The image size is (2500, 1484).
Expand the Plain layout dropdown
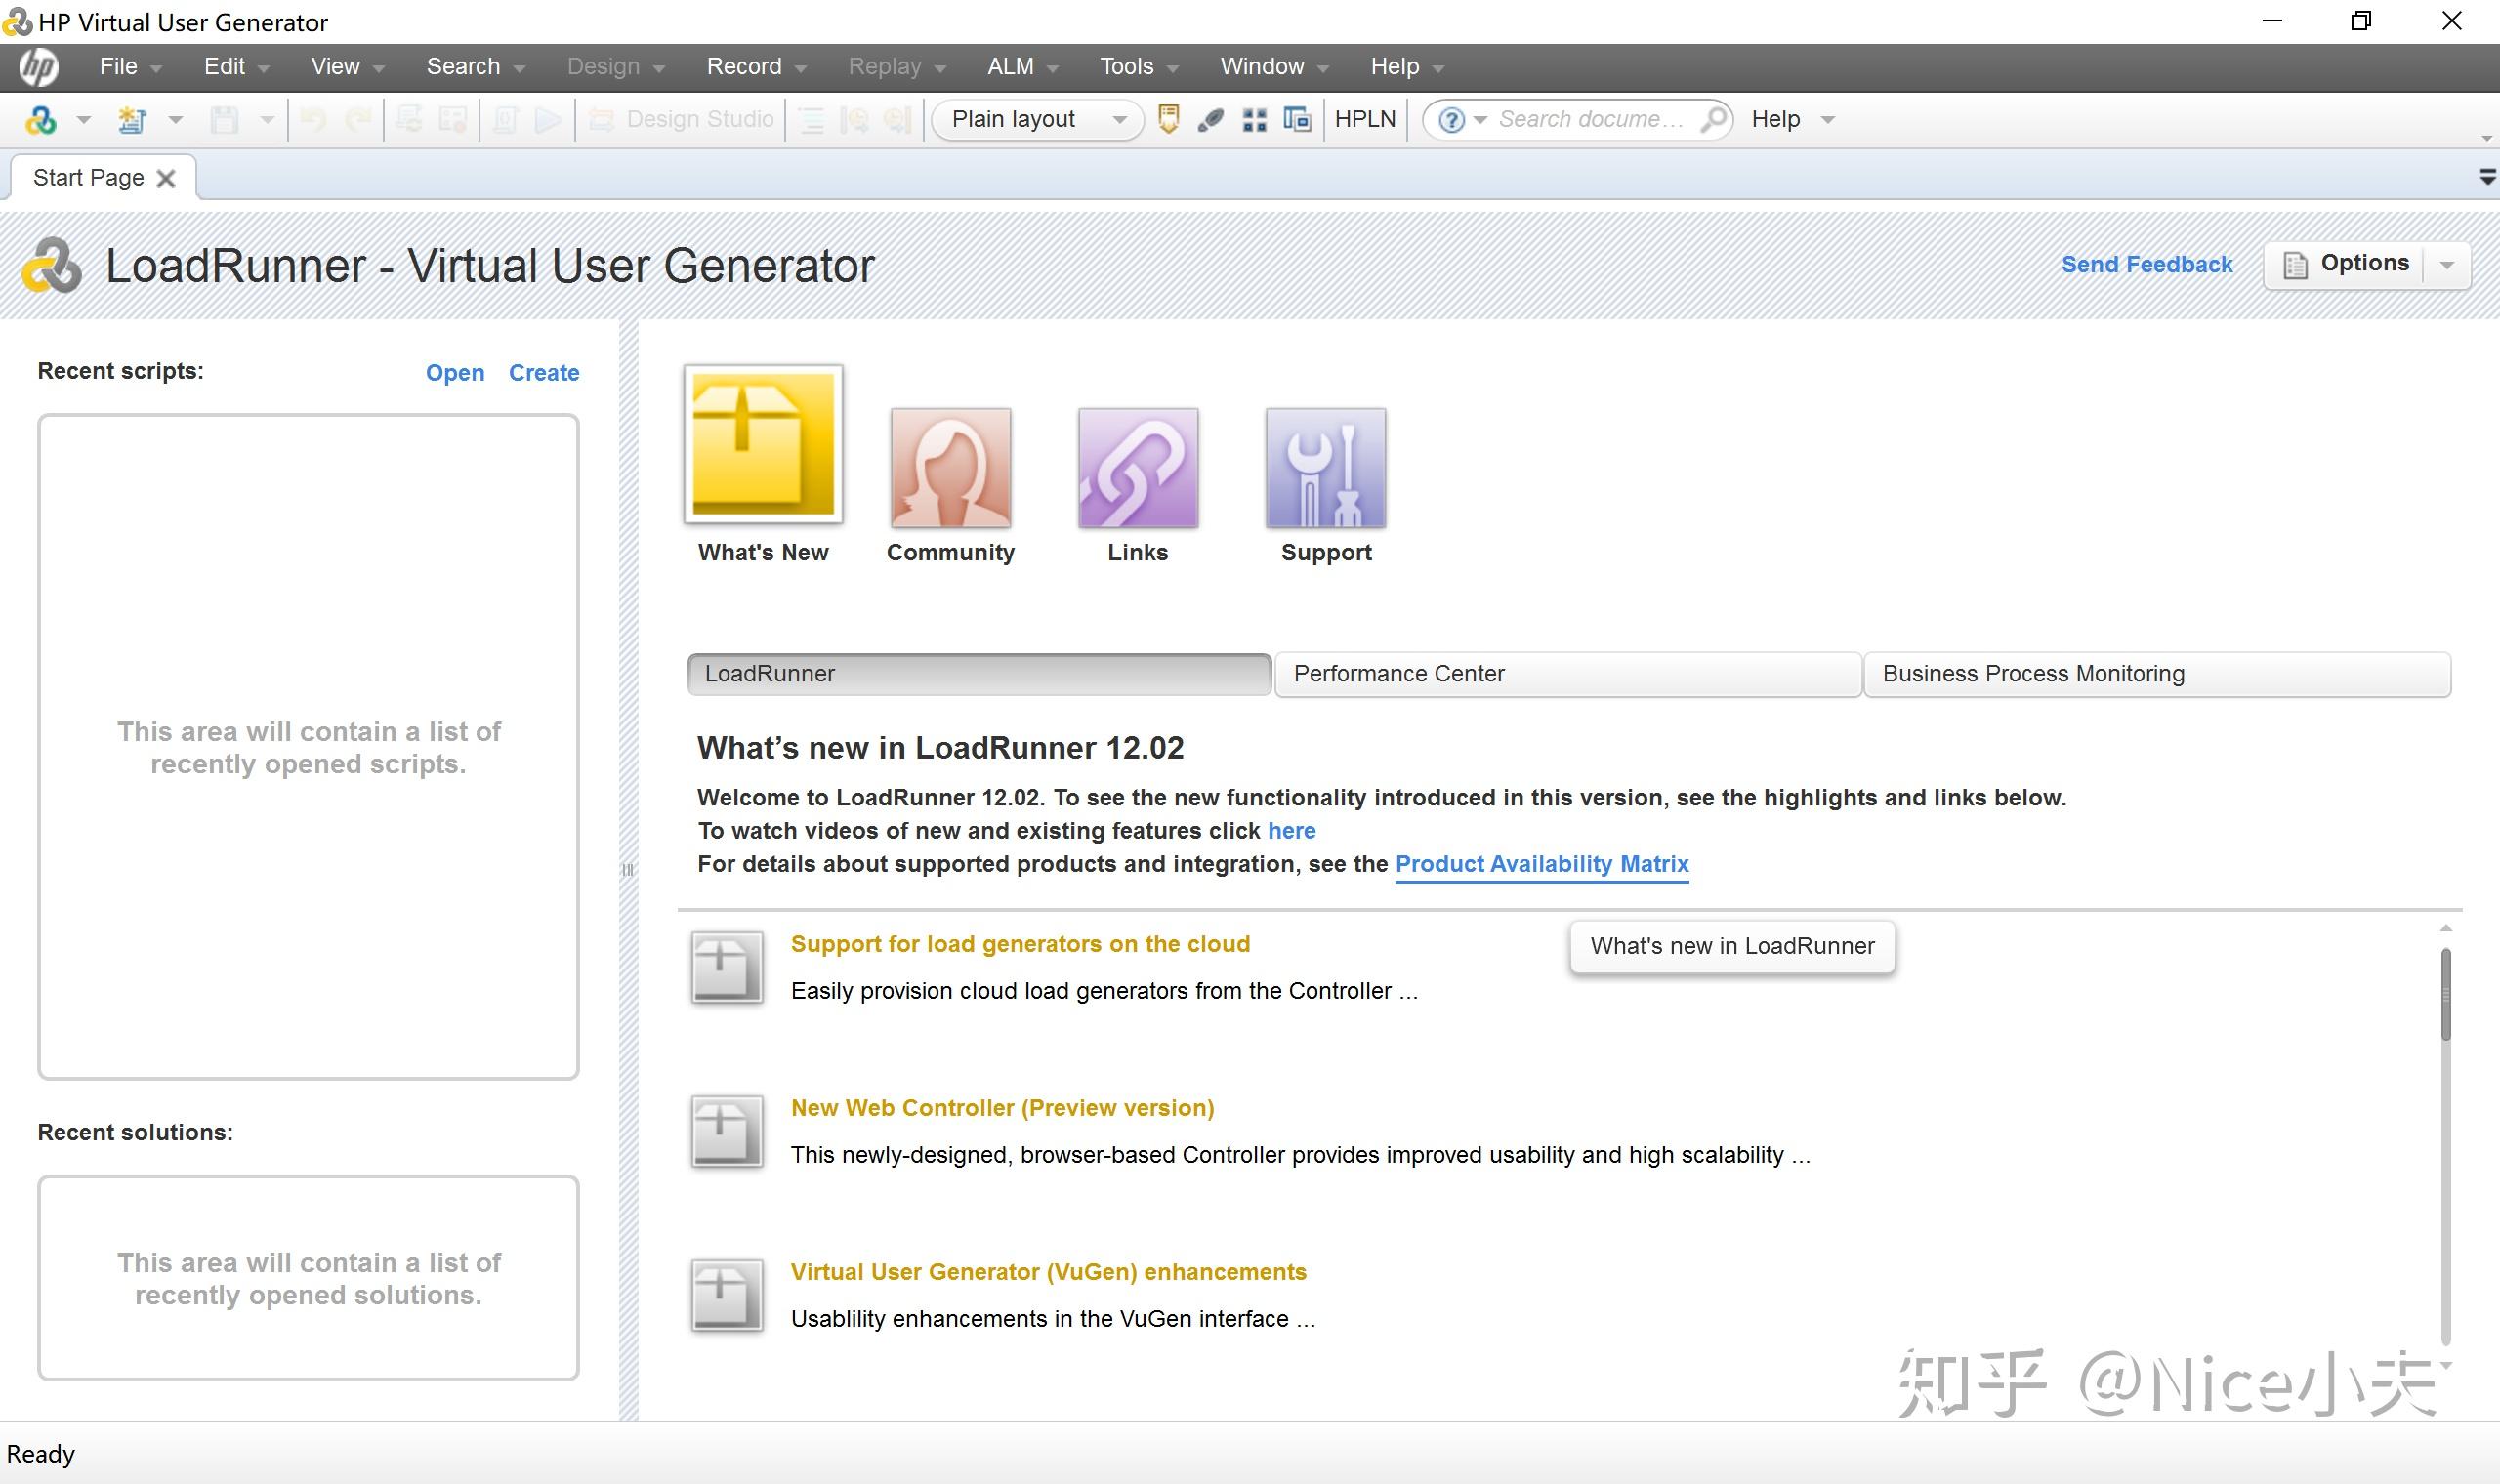pos(1120,120)
